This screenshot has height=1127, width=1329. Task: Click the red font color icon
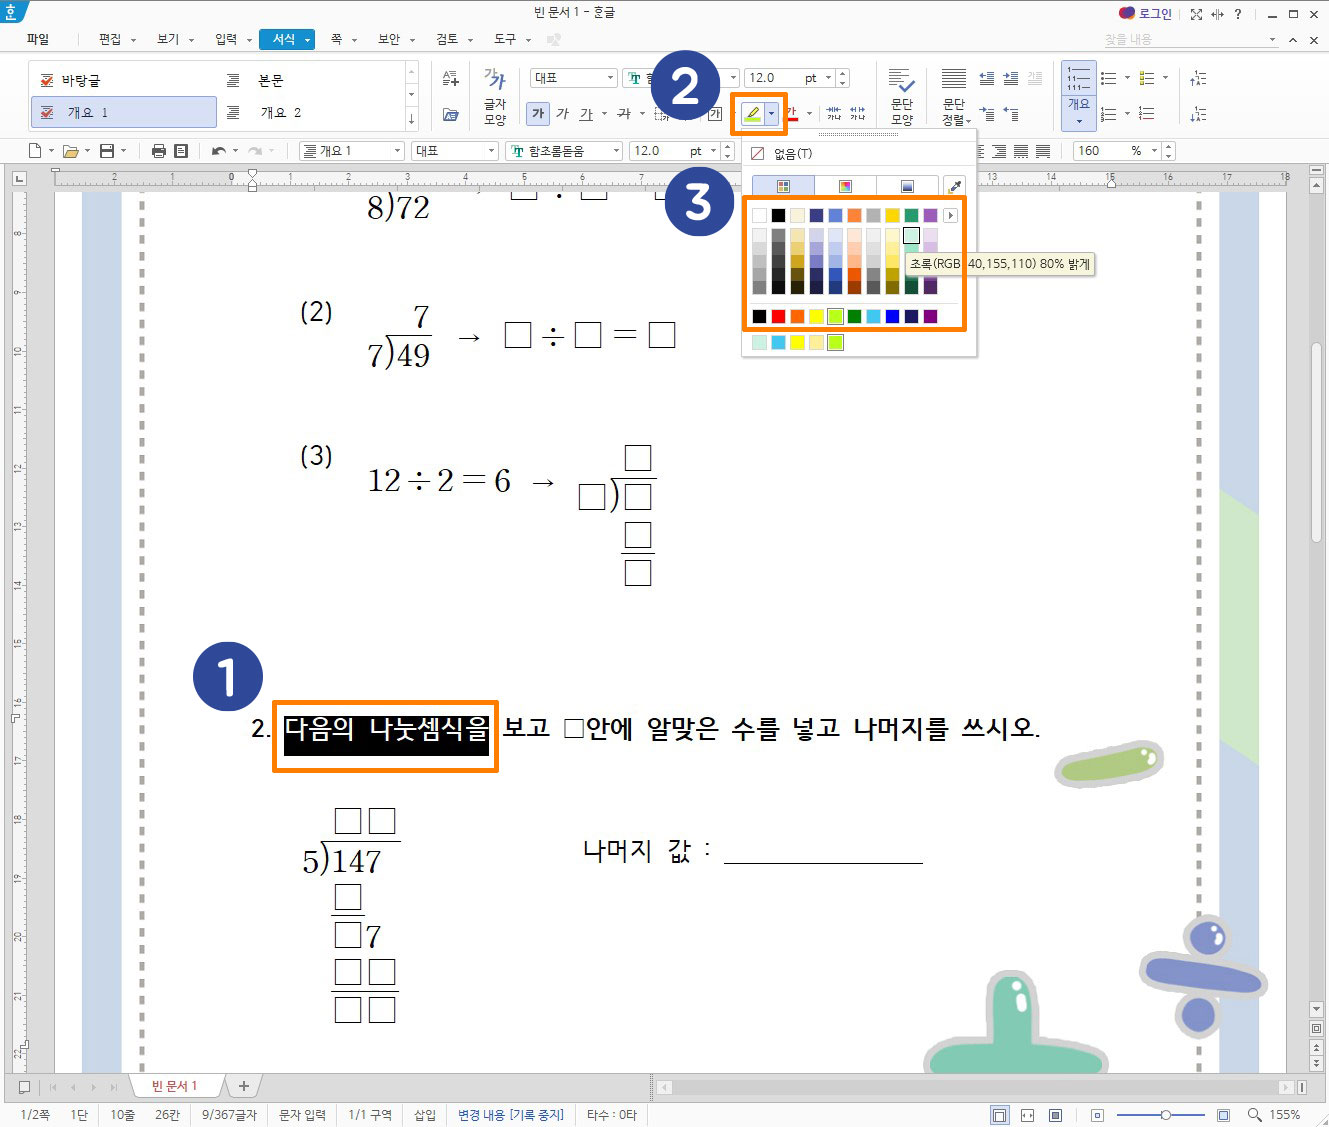791,114
